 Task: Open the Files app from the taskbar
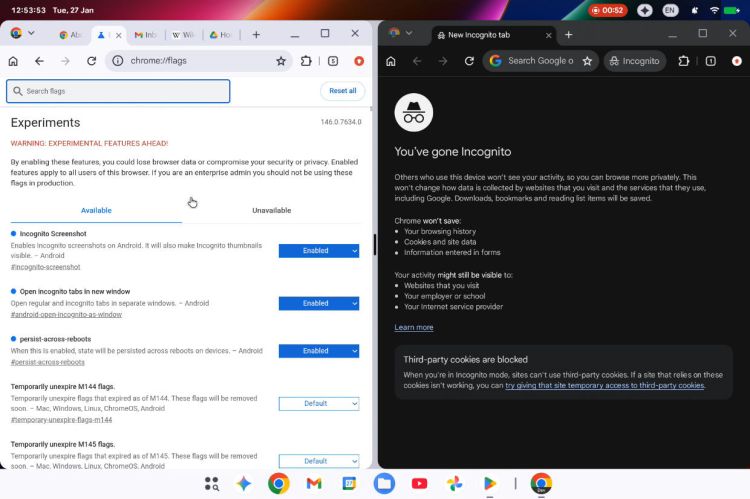point(384,484)
